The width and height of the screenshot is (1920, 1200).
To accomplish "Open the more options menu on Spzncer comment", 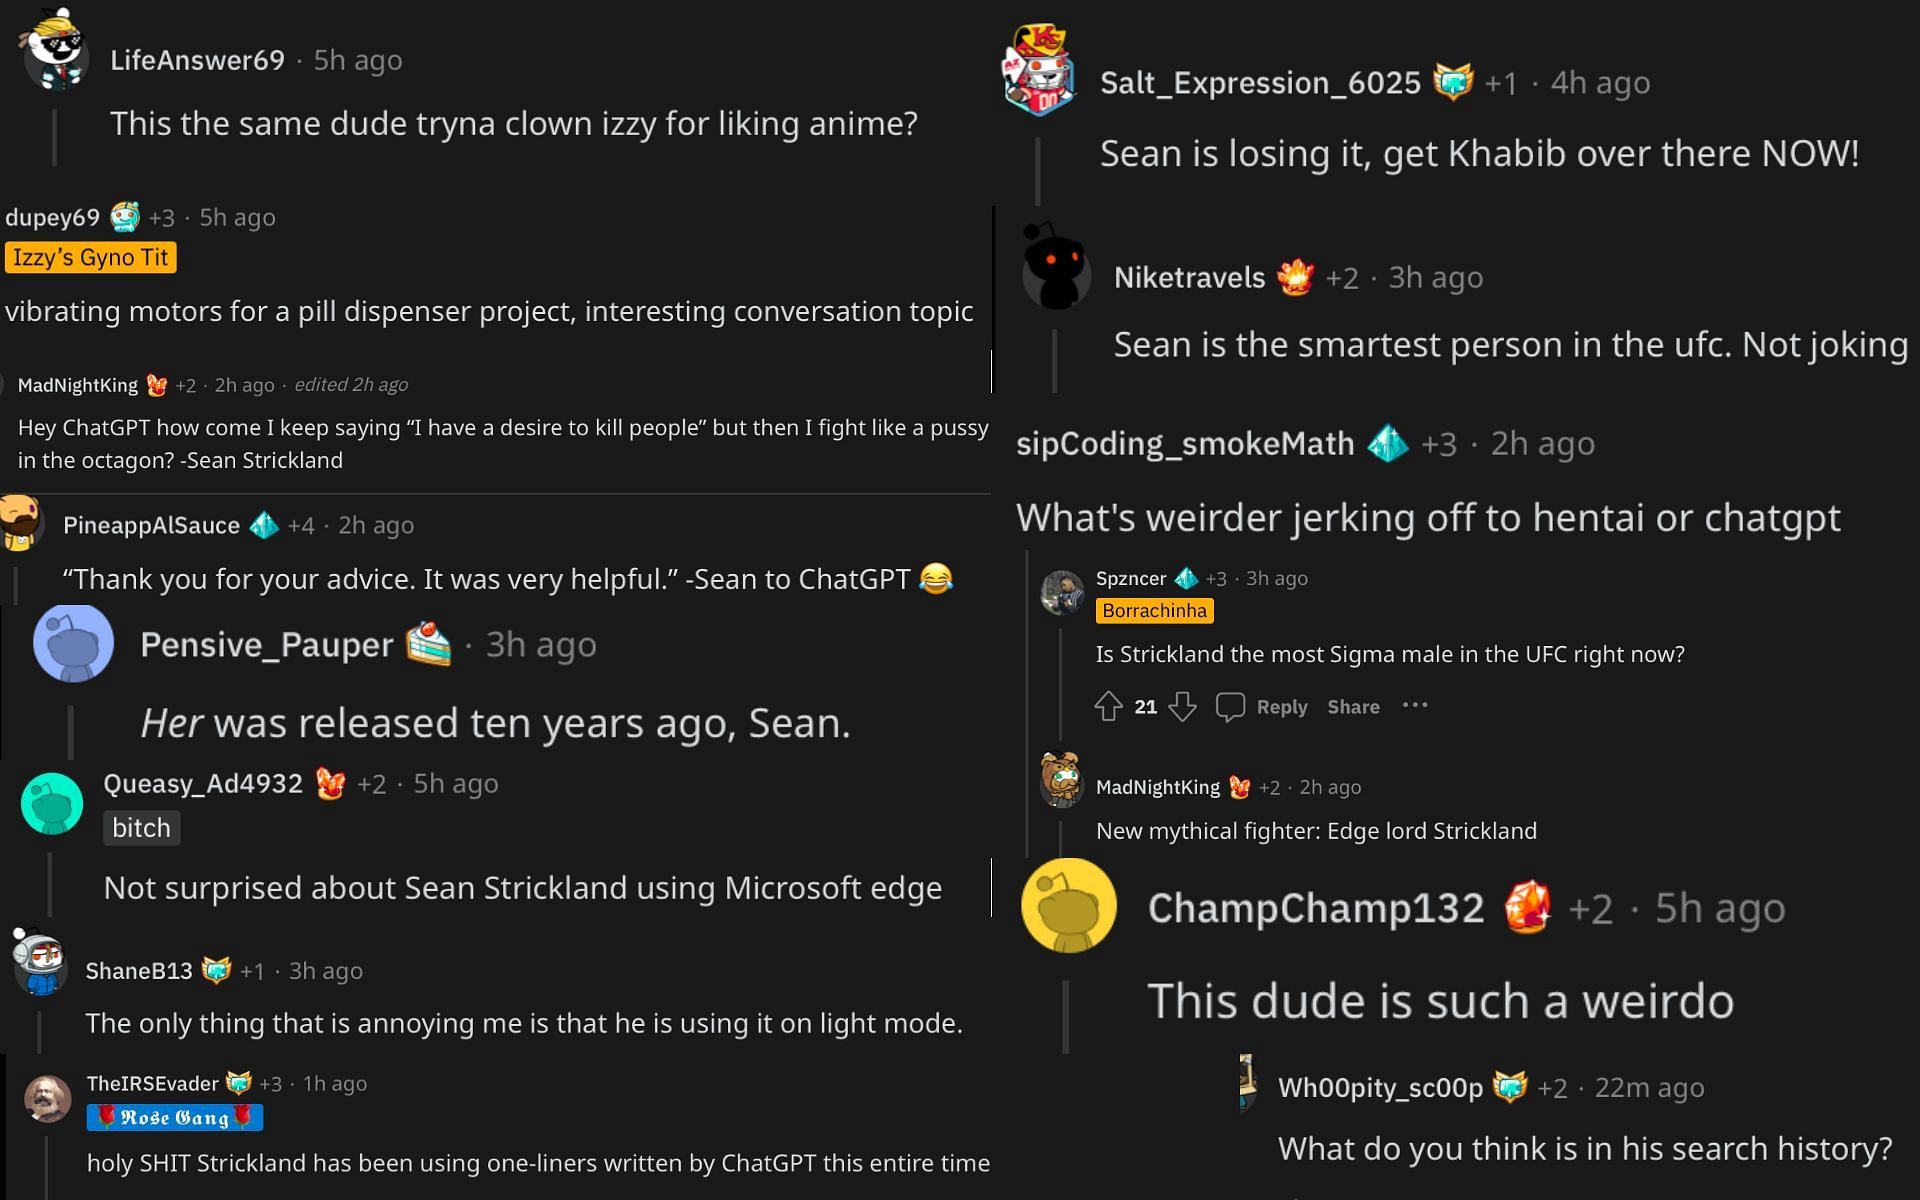I will pyautogui.click(x=1415, y=706).
